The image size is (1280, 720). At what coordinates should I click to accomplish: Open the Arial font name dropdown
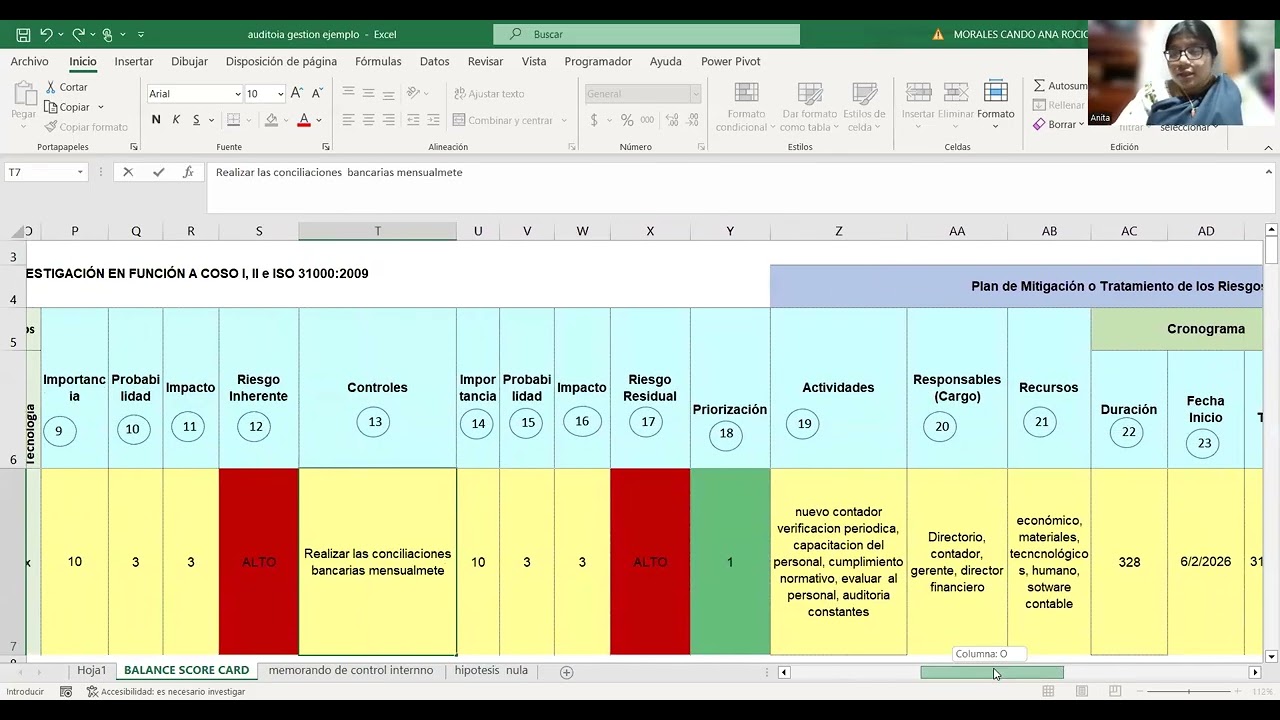237,94
